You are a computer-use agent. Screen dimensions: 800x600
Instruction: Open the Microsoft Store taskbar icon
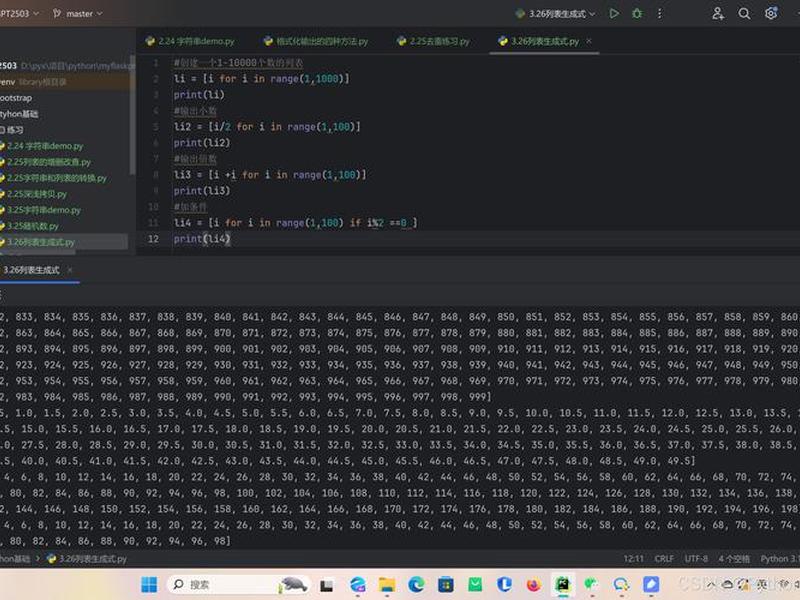pos(445,585)
